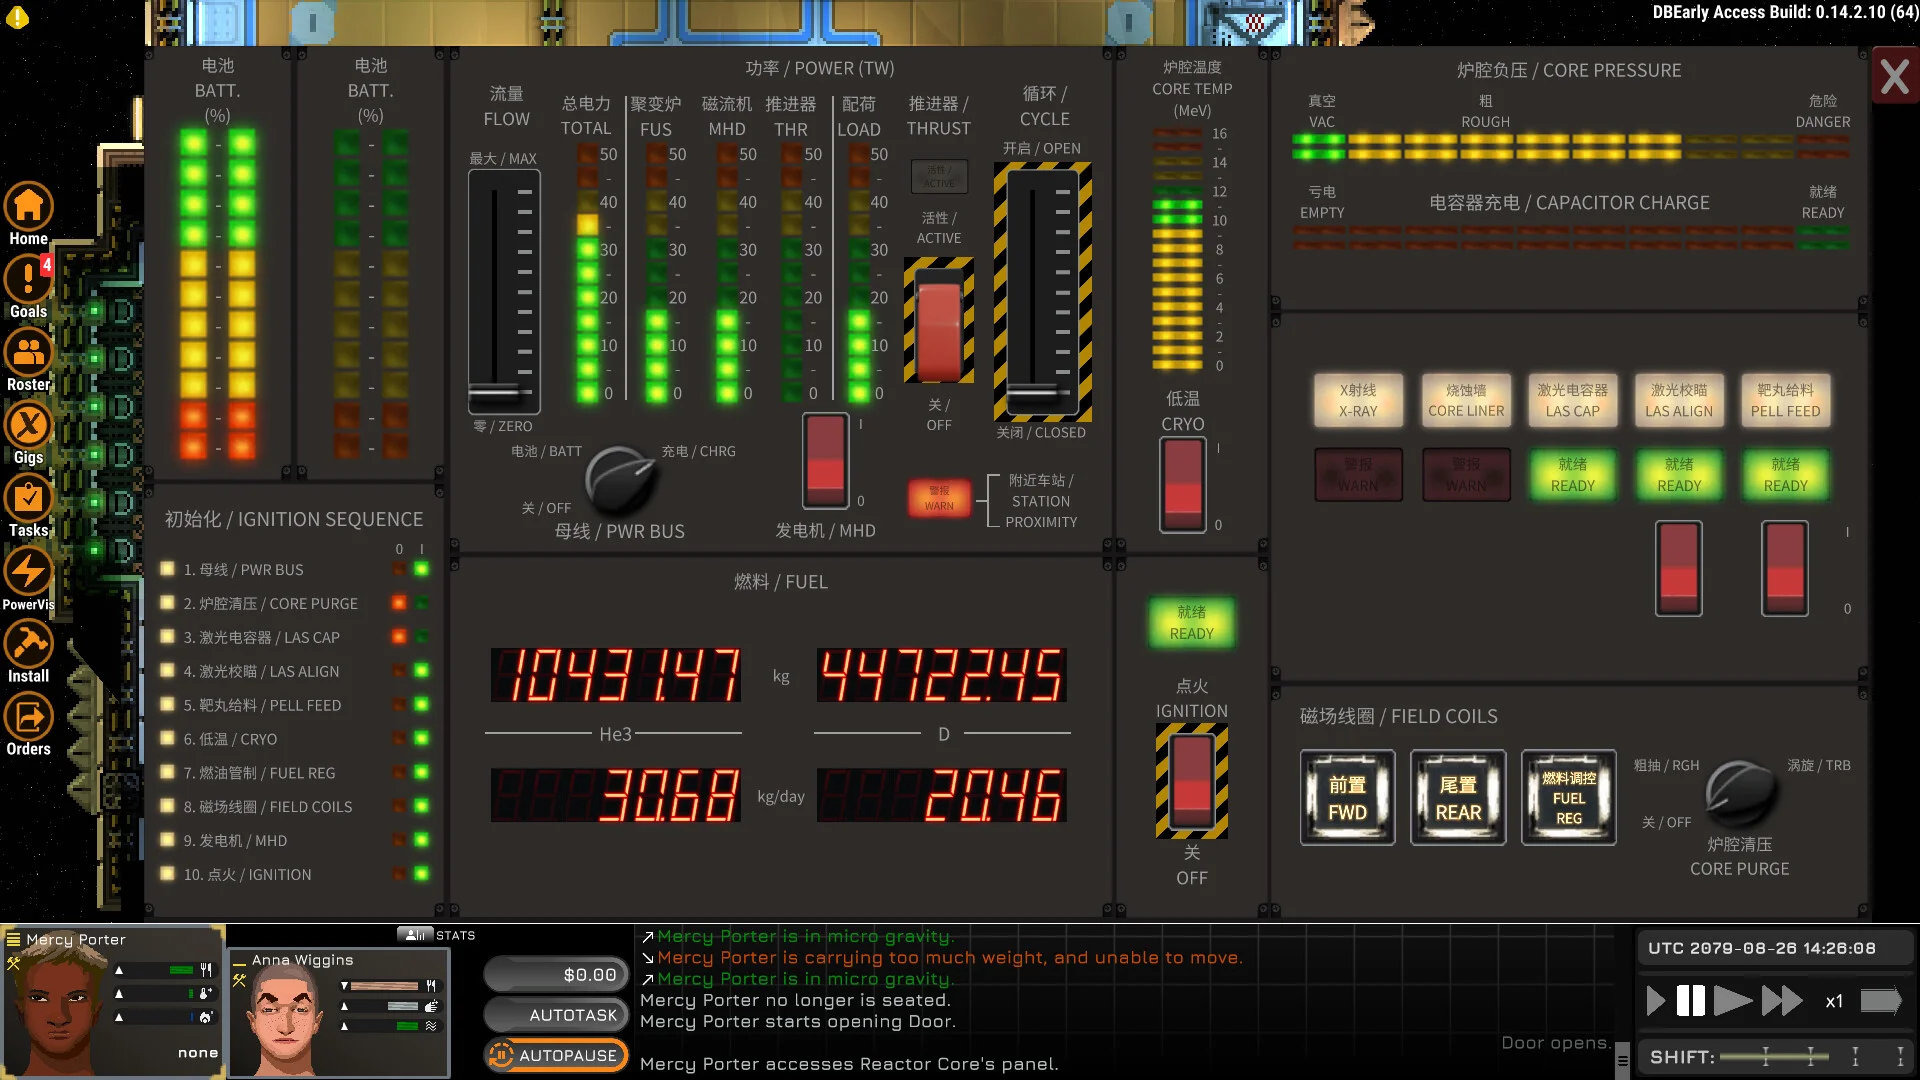Select the FWD field coil button

click(1347, 798)
